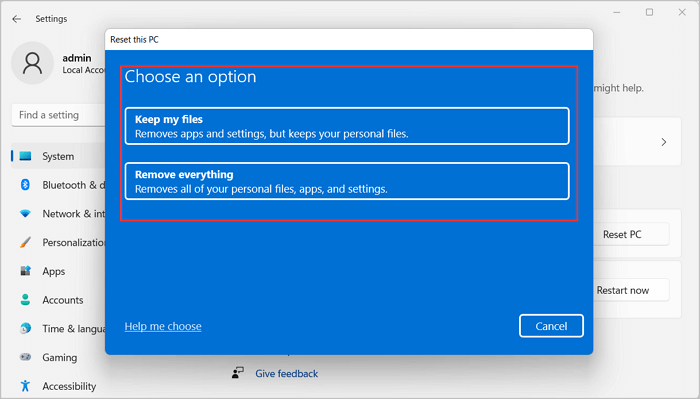Open the Help me choose link
Image resolution: width=700 pixels, height=399 pixels.
point(163,326)
